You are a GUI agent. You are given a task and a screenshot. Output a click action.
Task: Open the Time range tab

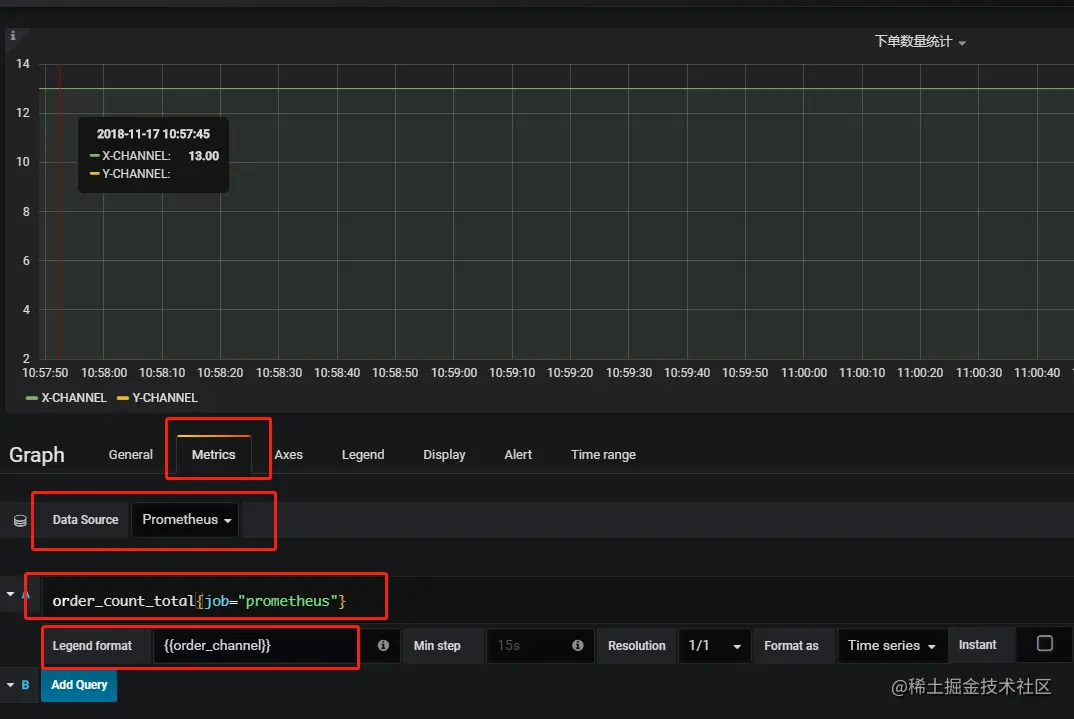click(603, 455)
